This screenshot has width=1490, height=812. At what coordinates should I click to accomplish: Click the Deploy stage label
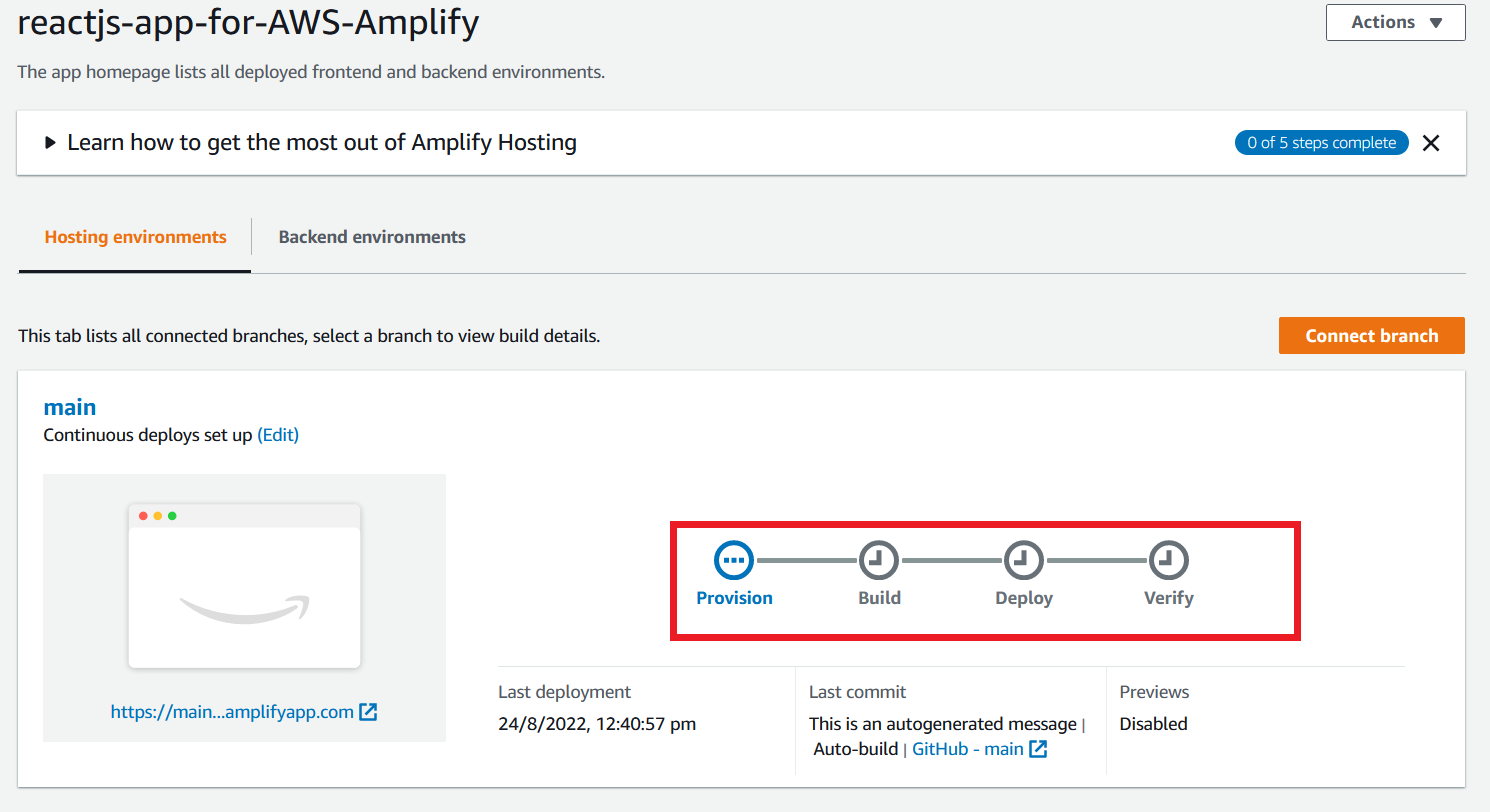coord(1024,598)
